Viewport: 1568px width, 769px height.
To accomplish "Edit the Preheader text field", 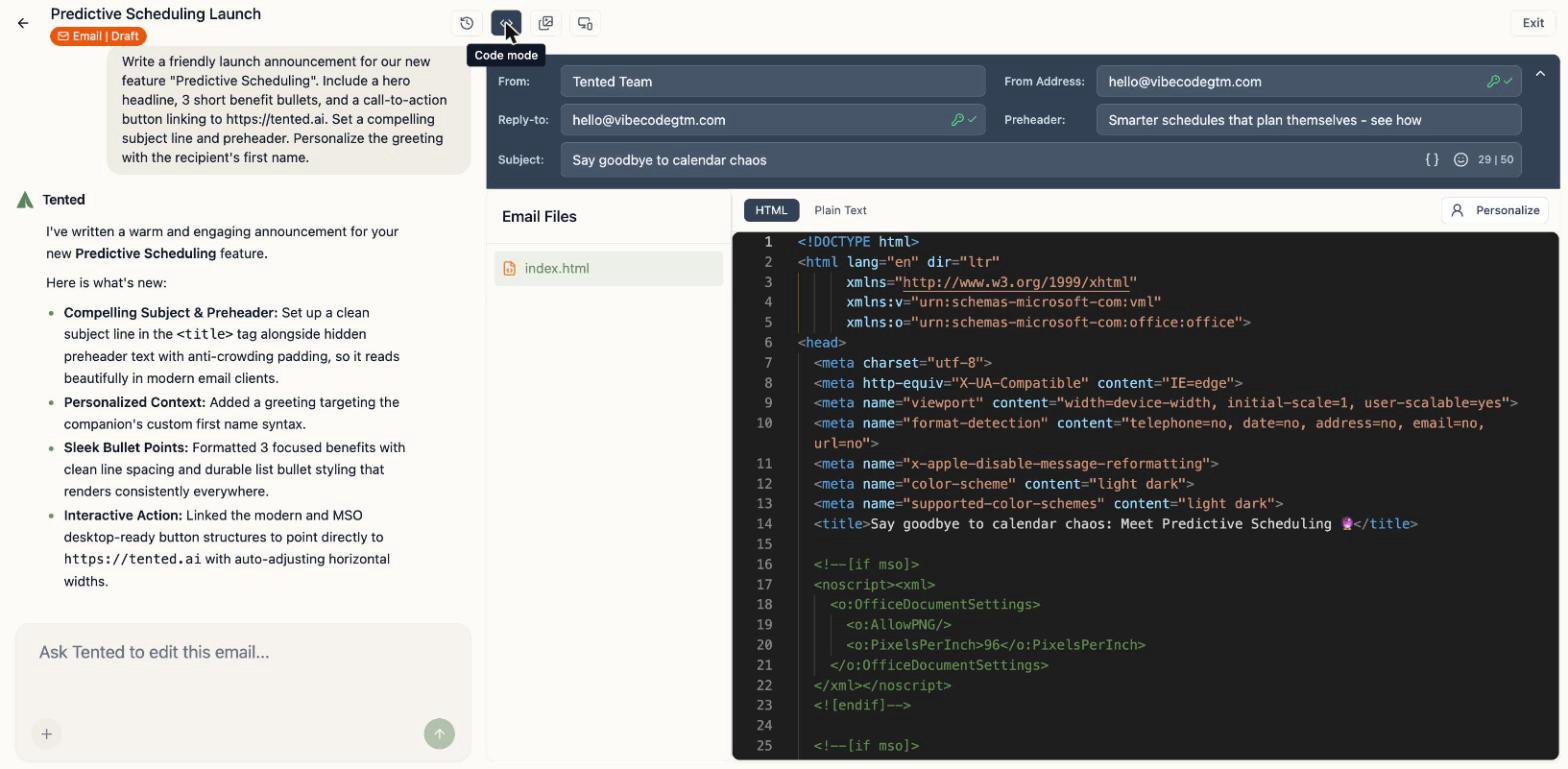I will [1309, 120].
